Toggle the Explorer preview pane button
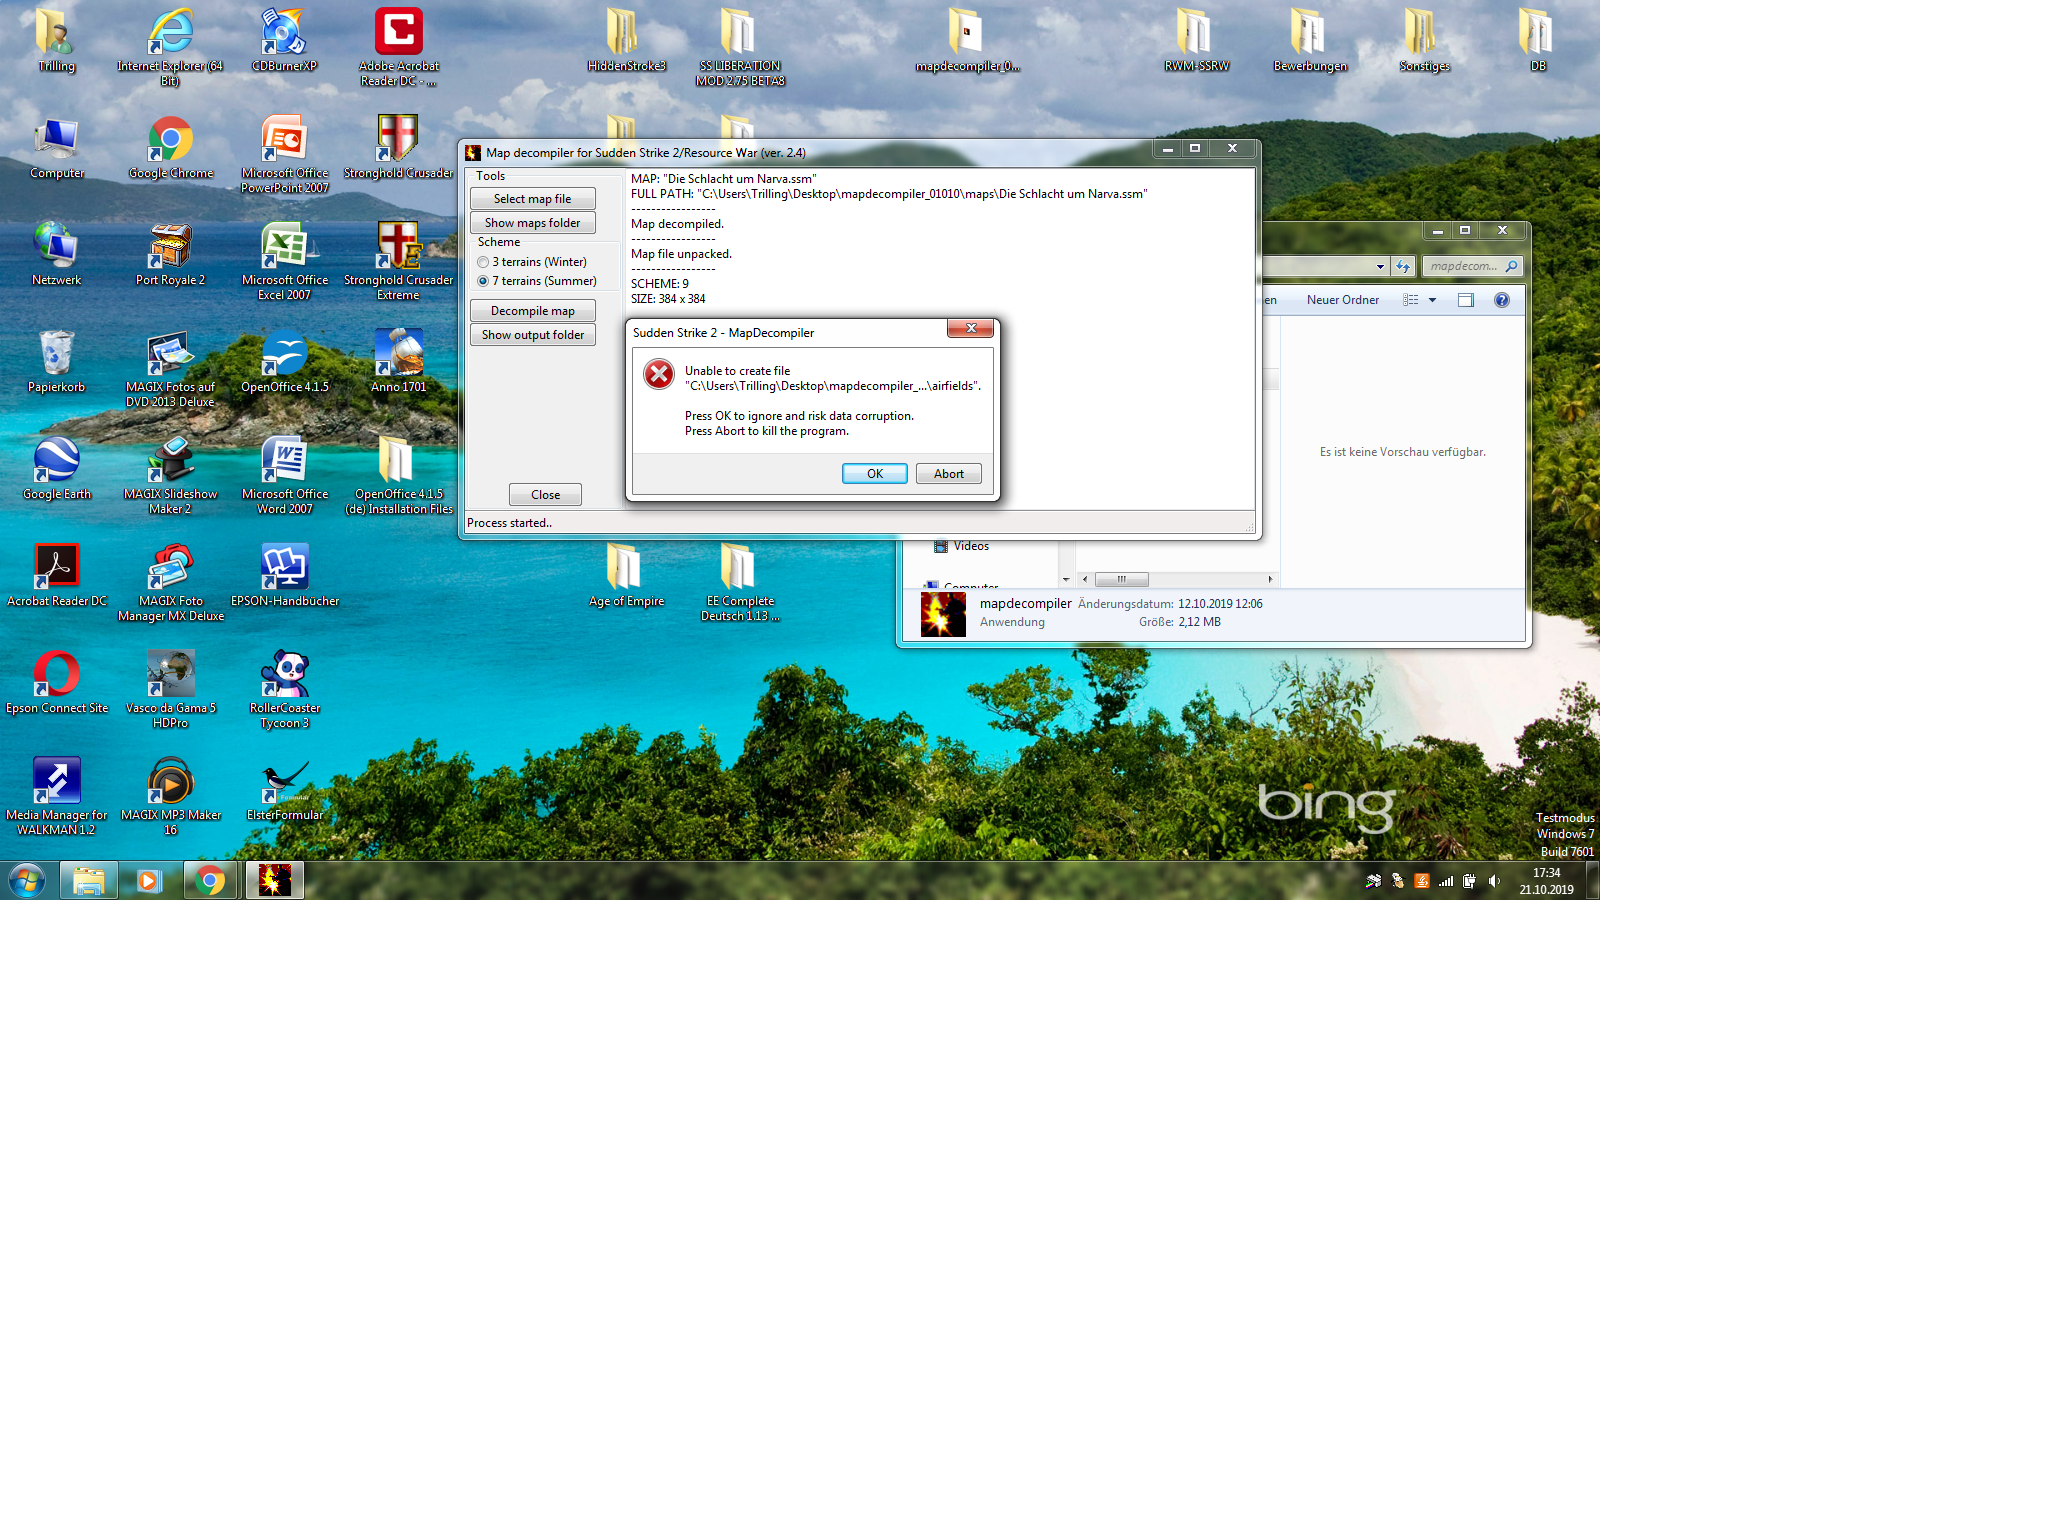 coord(1466,300)
